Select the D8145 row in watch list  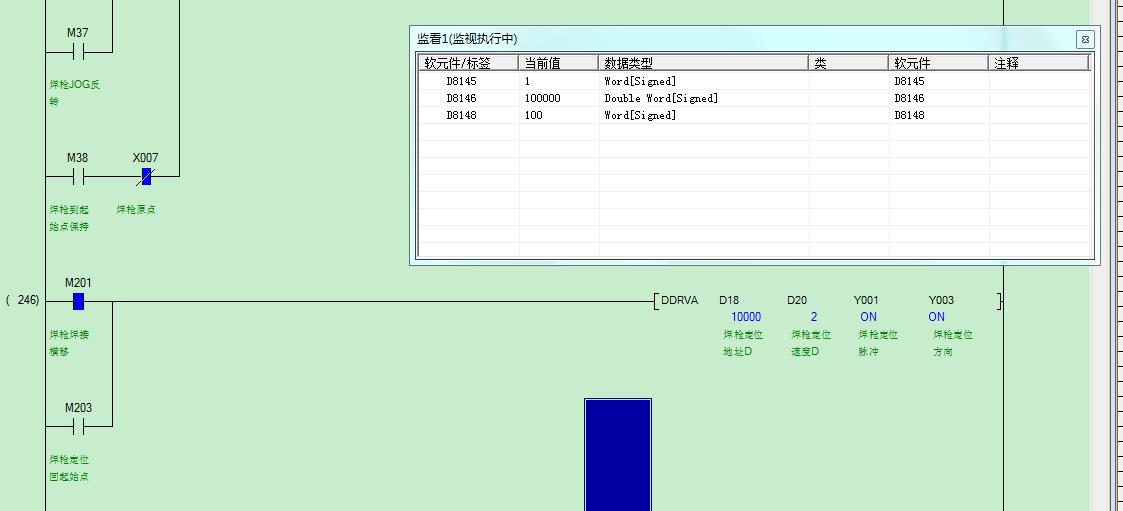pyautogui.click(x=461, y=81)
